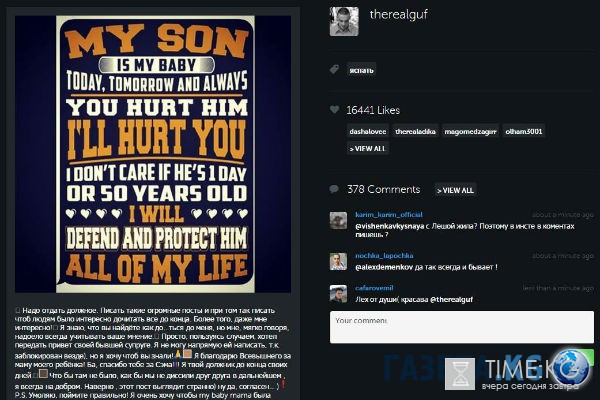Open therealguf profile avatar

[x=344, y=21]
